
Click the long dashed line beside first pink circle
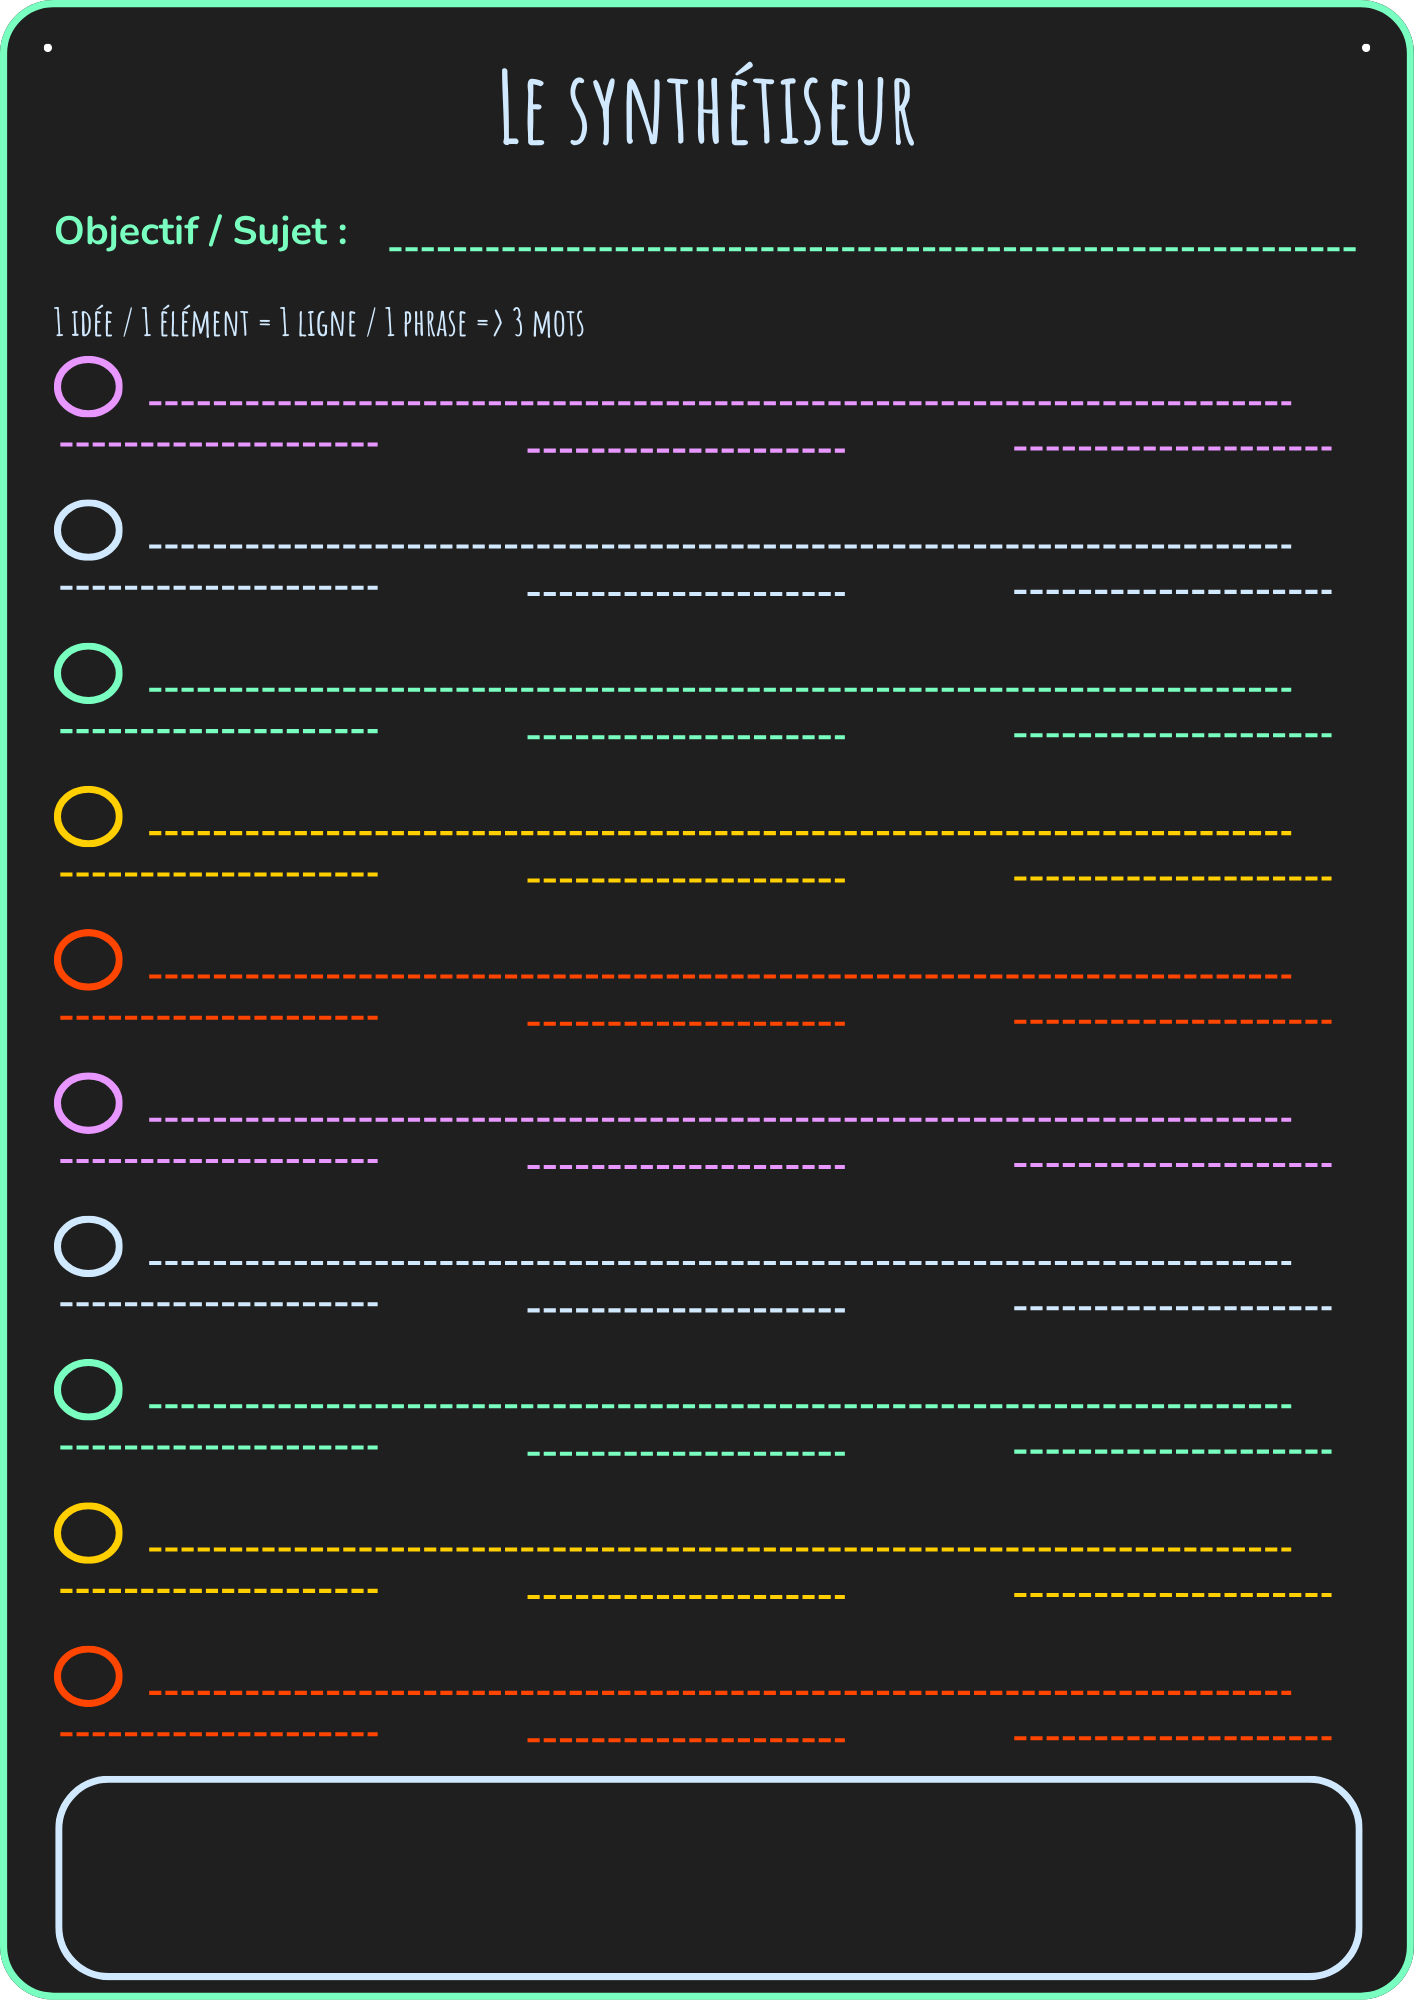pyautogui.click(x=720, y=403)
